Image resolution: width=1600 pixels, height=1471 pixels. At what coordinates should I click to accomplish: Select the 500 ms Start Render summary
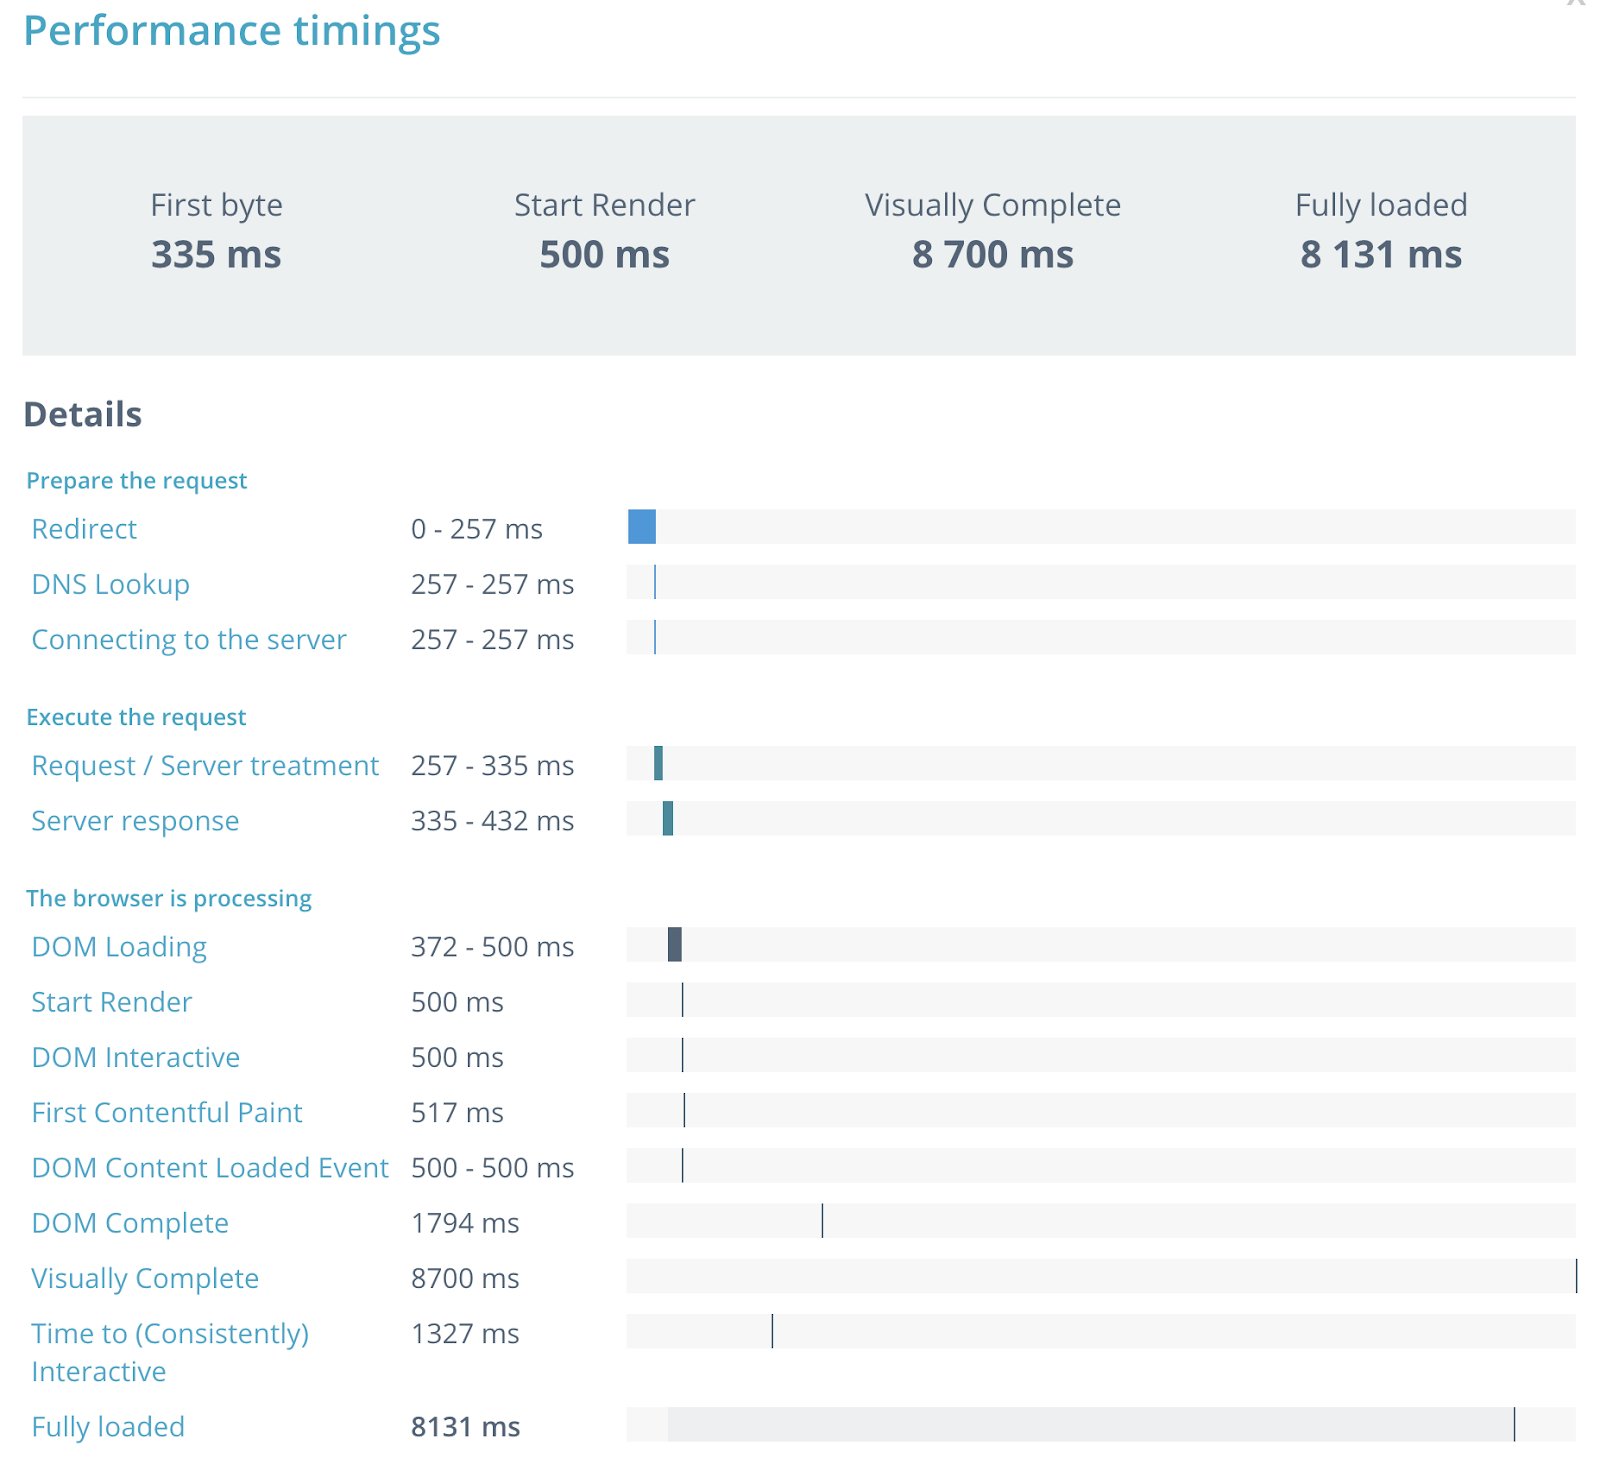tap(604, 255)
